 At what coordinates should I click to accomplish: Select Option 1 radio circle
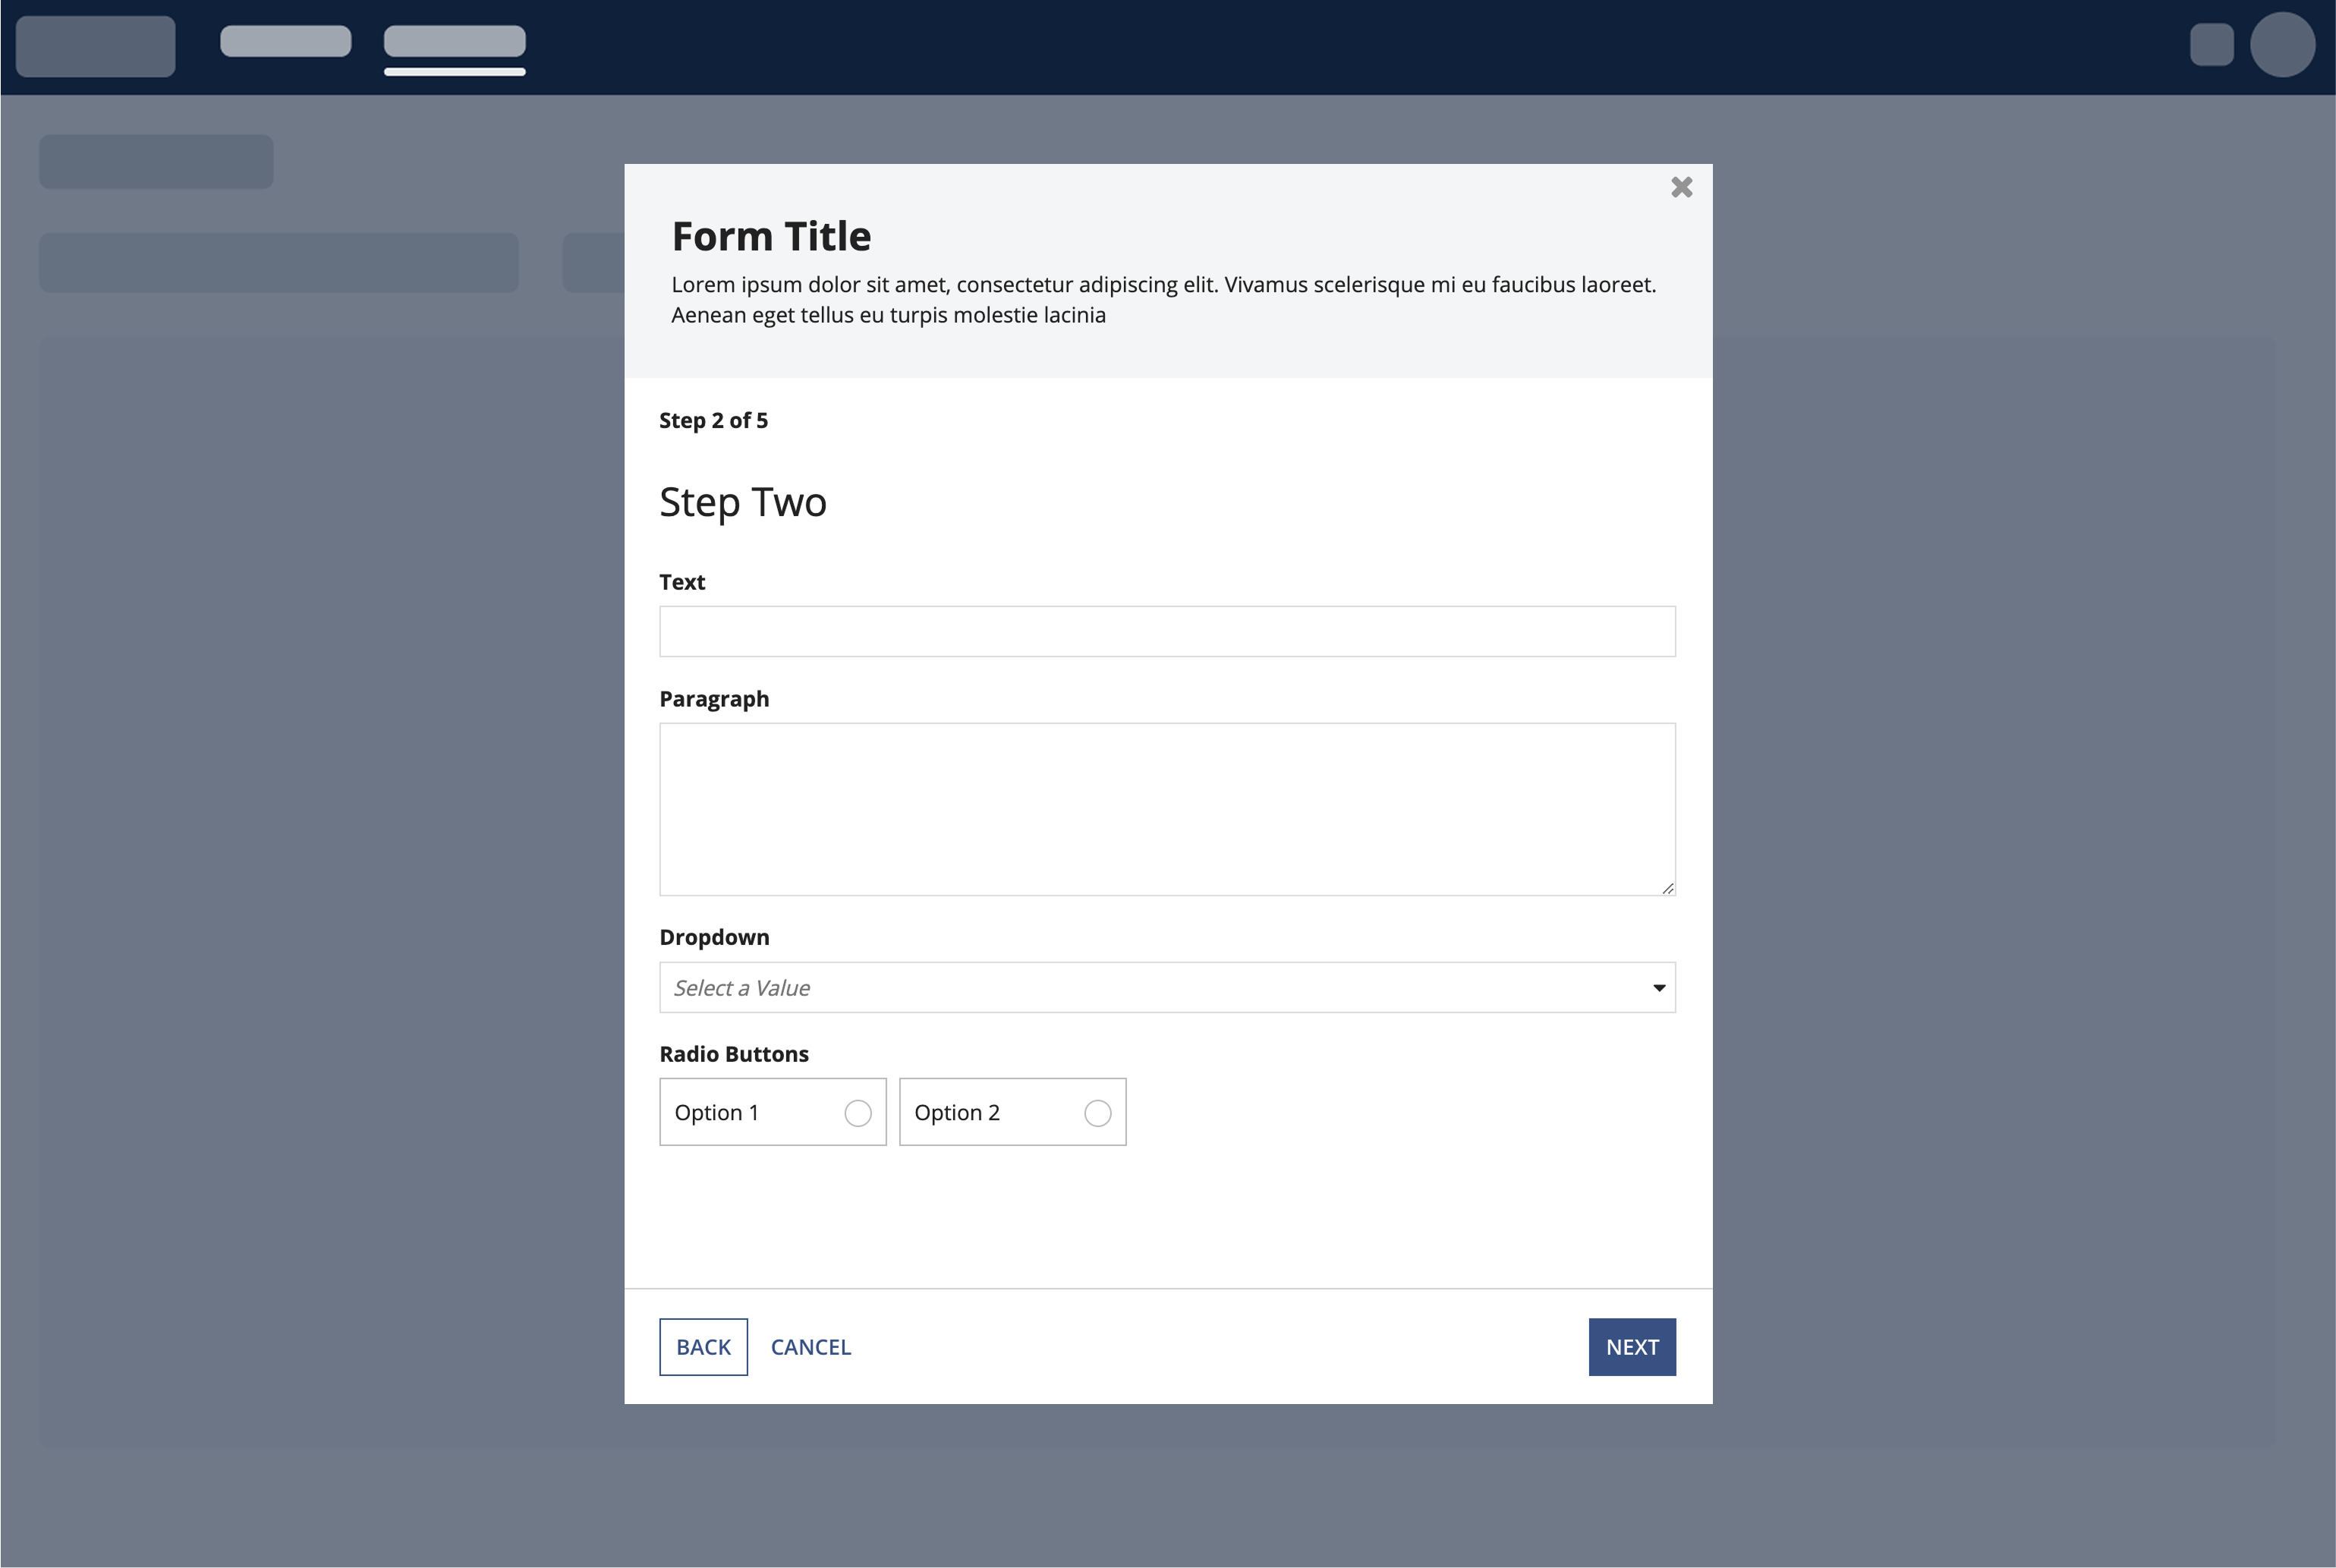[x=857, y=1113]
